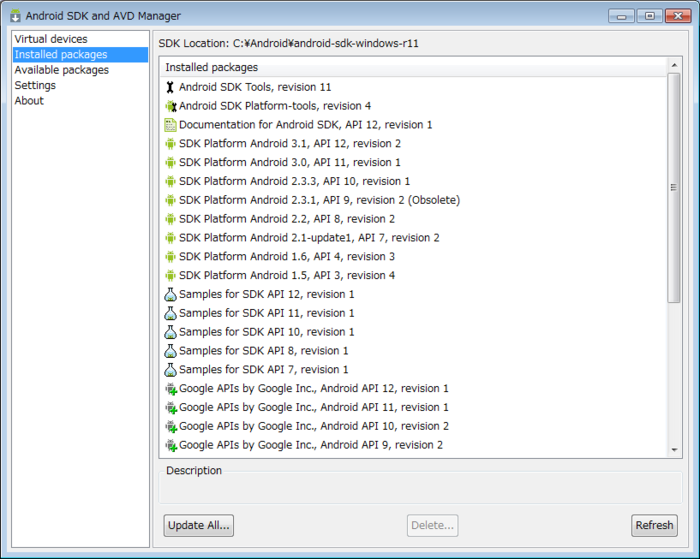This screenshot has height=559, width=700.
Task: Click flask icon for Samples SDK API 11
Action: pyautogui.click(x=170, y=313)
